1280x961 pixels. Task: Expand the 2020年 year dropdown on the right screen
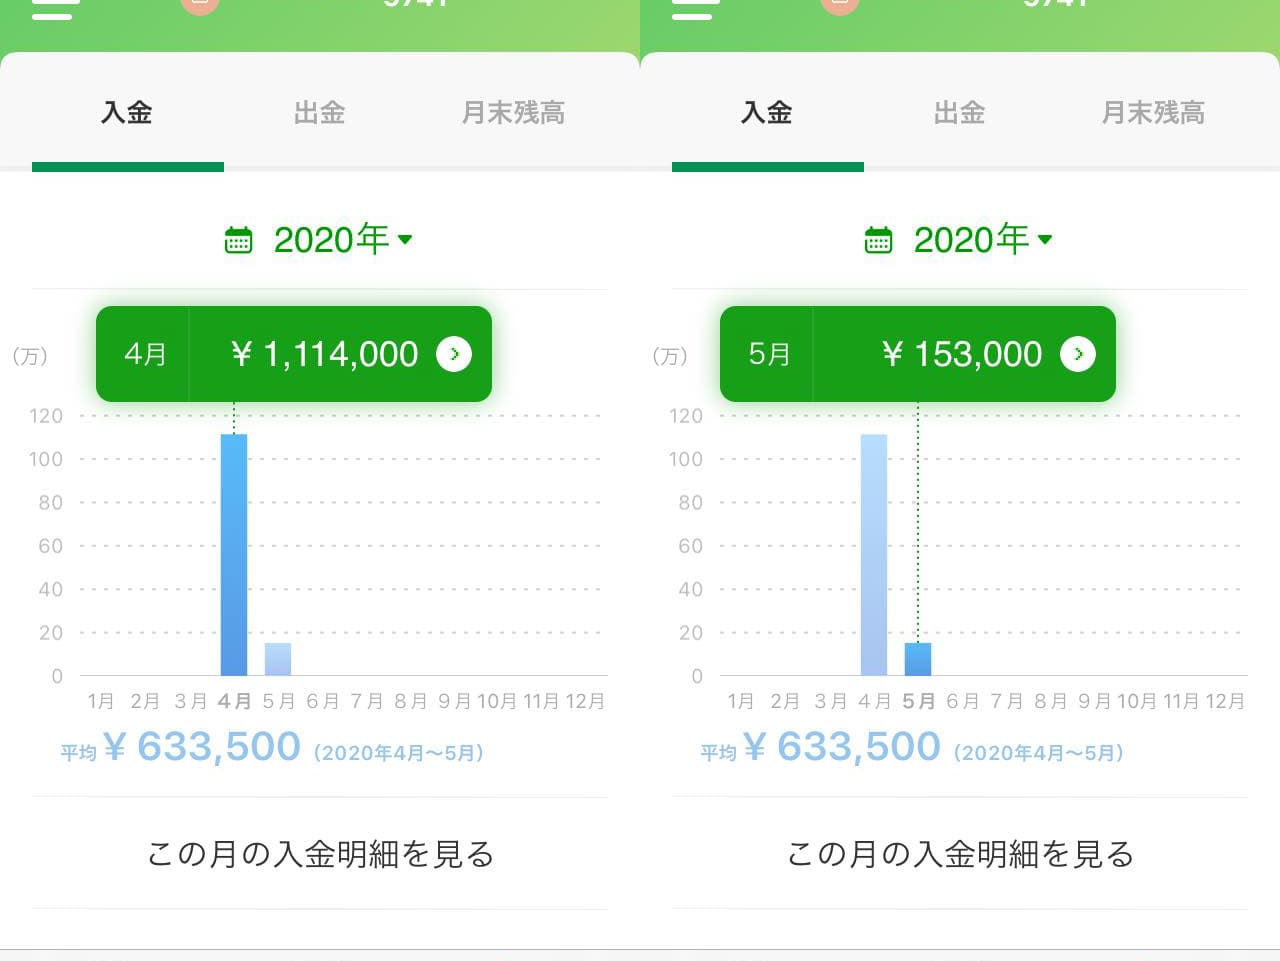click(x=983, y=239)
